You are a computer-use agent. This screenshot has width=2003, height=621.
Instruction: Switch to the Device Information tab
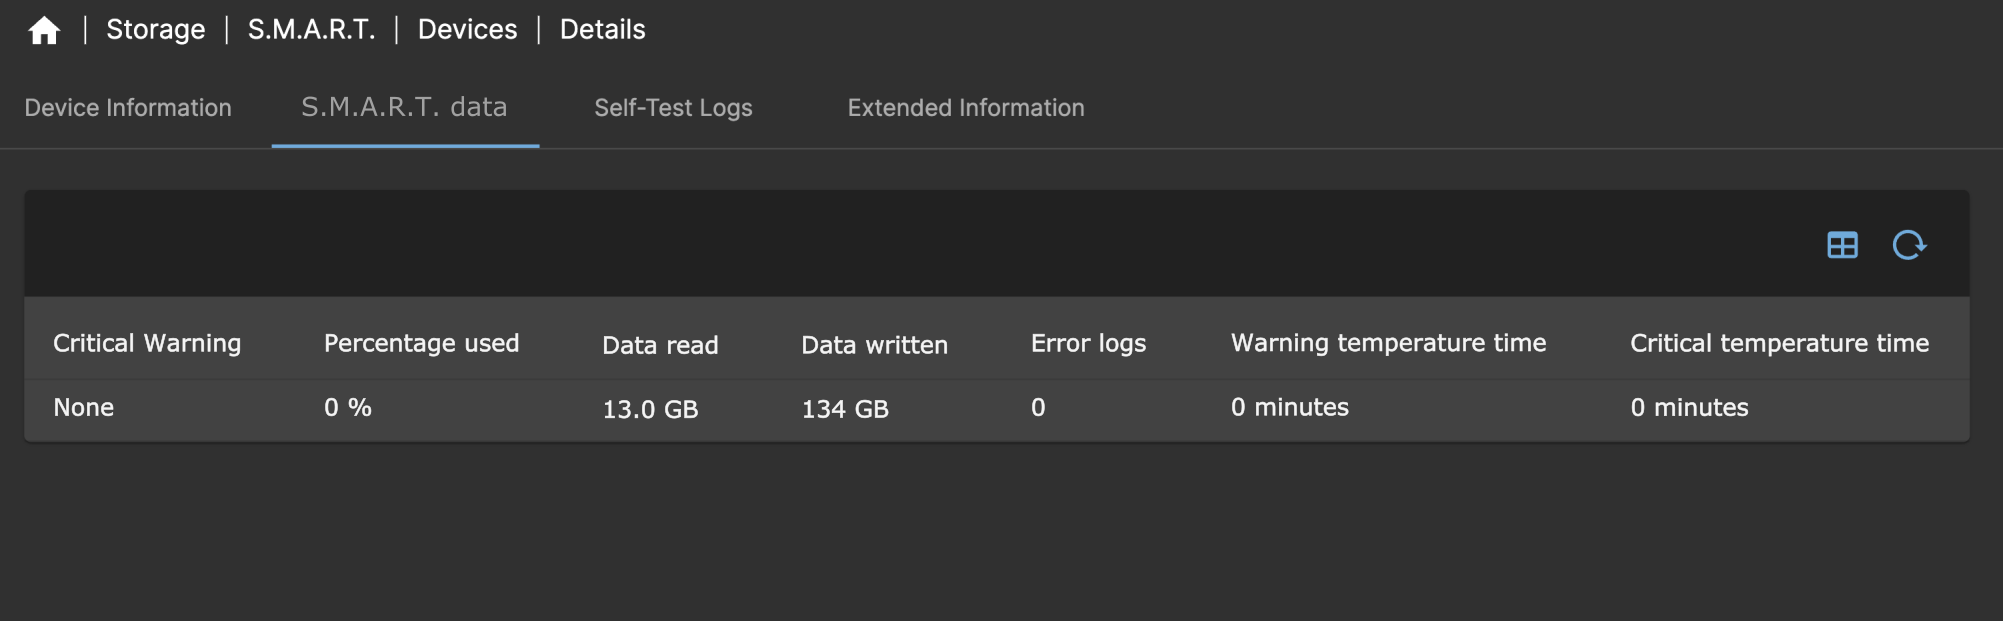pos(128,107)
